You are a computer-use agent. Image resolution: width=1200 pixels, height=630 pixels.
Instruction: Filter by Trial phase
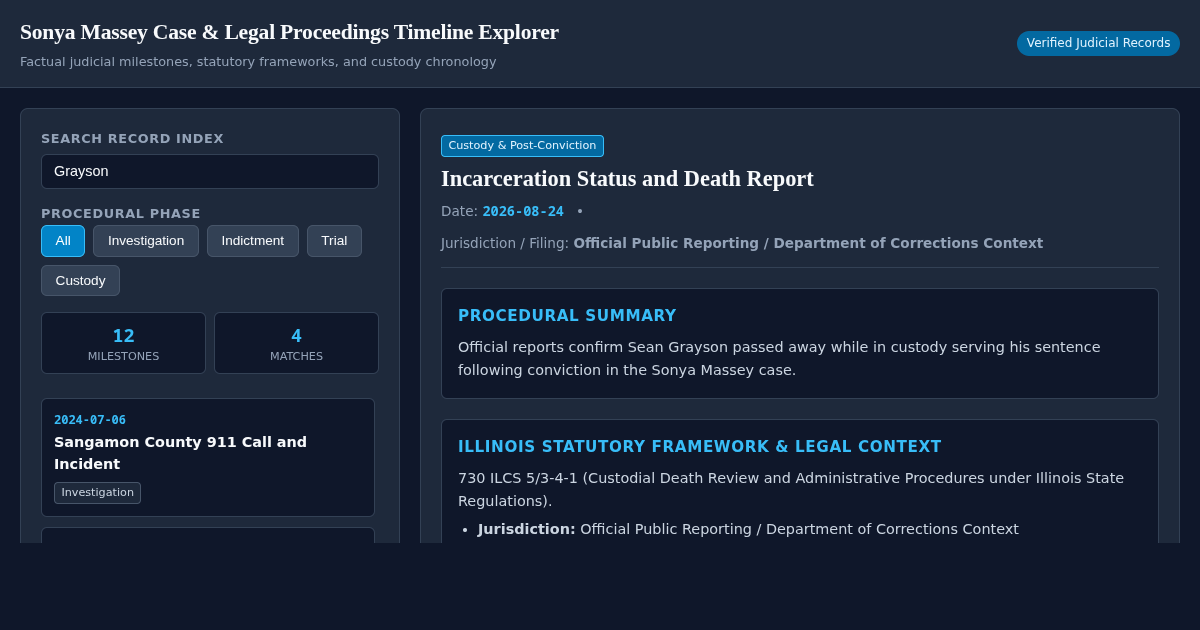[x=334, y=241]
